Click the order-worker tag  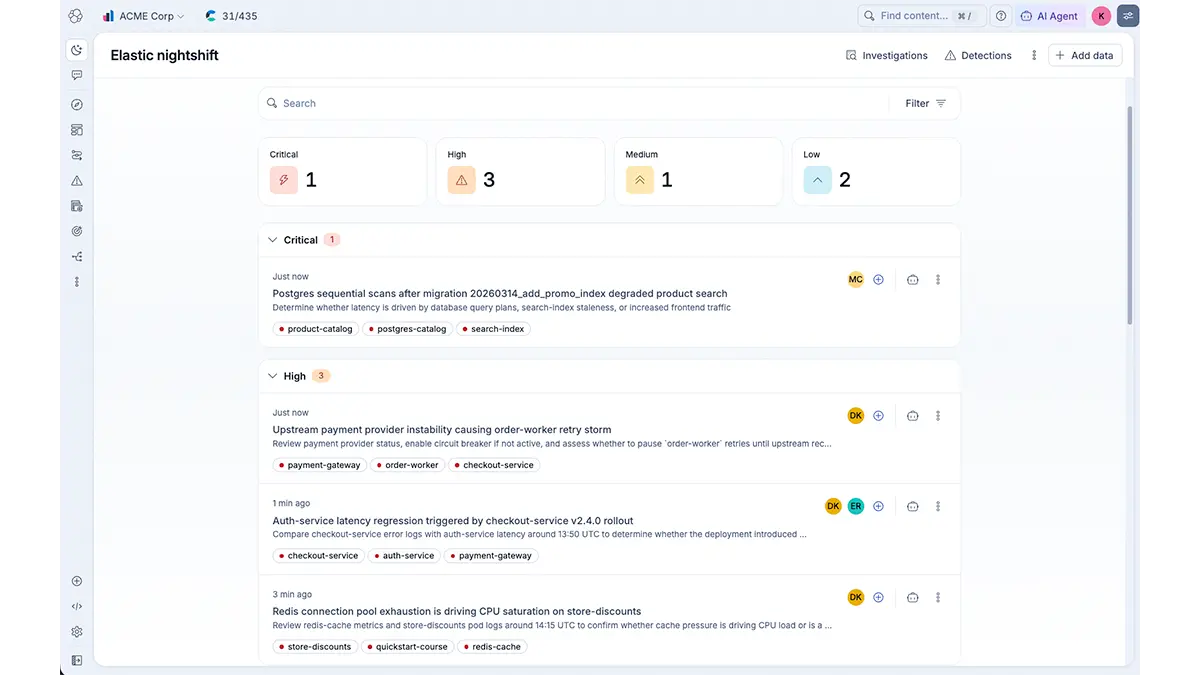coord(407,465)
